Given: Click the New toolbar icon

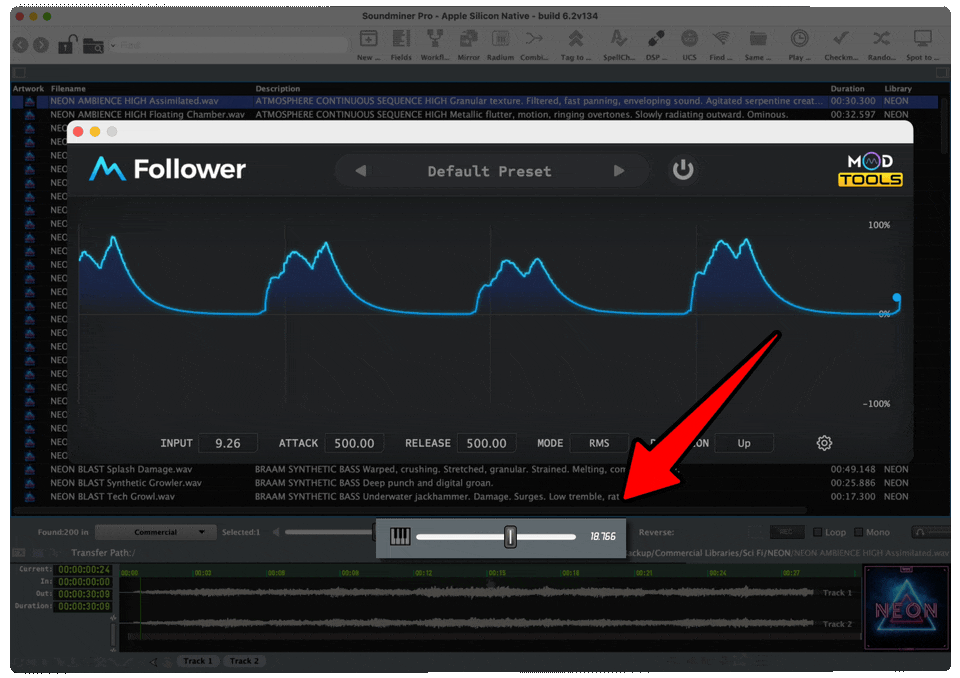Looking at the screenshot, I should (x=369, y=39).
